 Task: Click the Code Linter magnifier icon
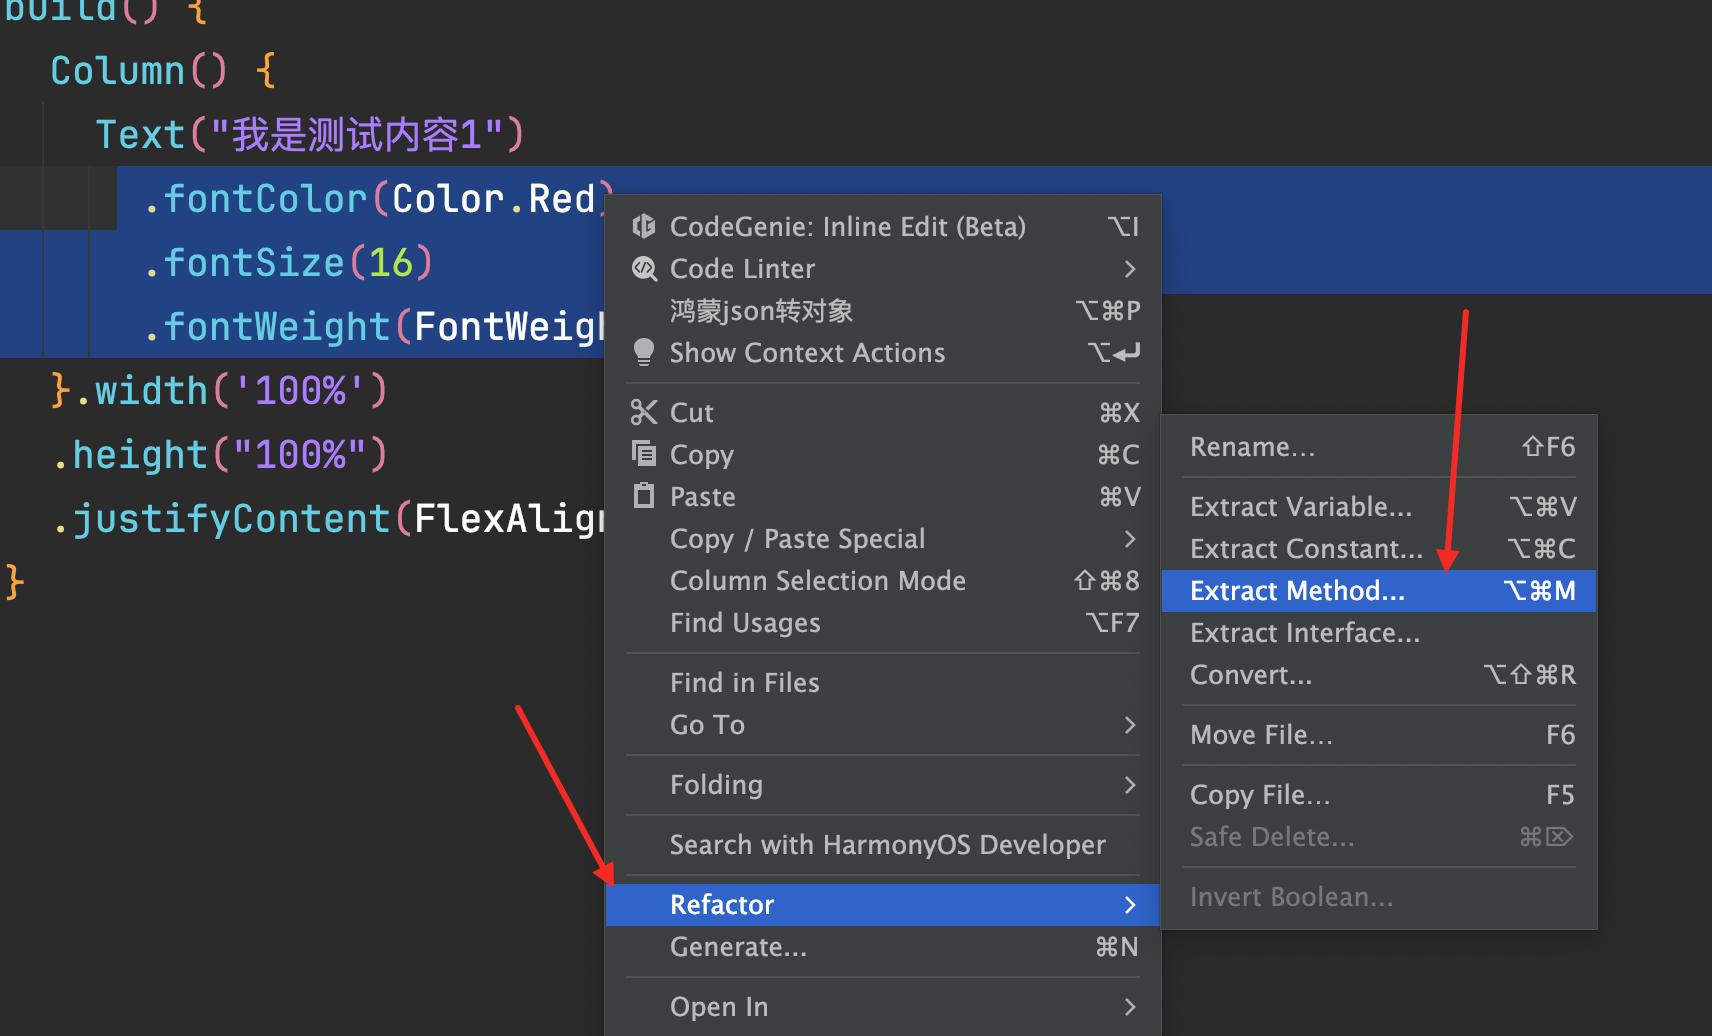pyautogui.click(x=644, y=269)
